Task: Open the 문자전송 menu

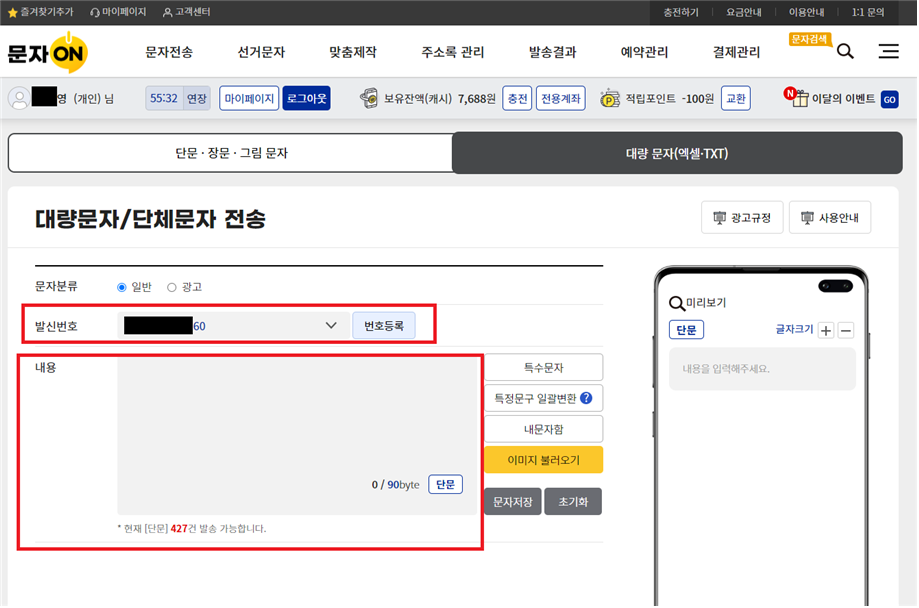Action: 169,52
